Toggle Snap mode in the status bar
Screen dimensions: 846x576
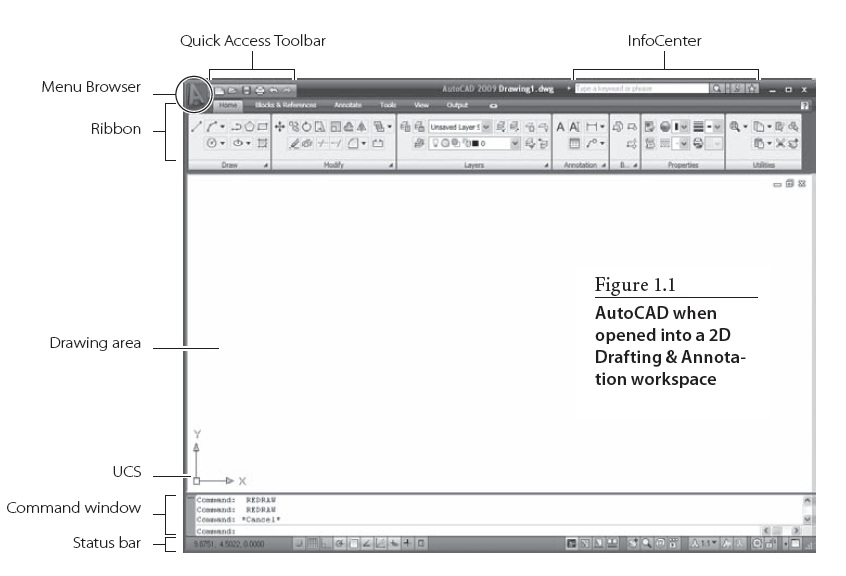tap(299, 543)
